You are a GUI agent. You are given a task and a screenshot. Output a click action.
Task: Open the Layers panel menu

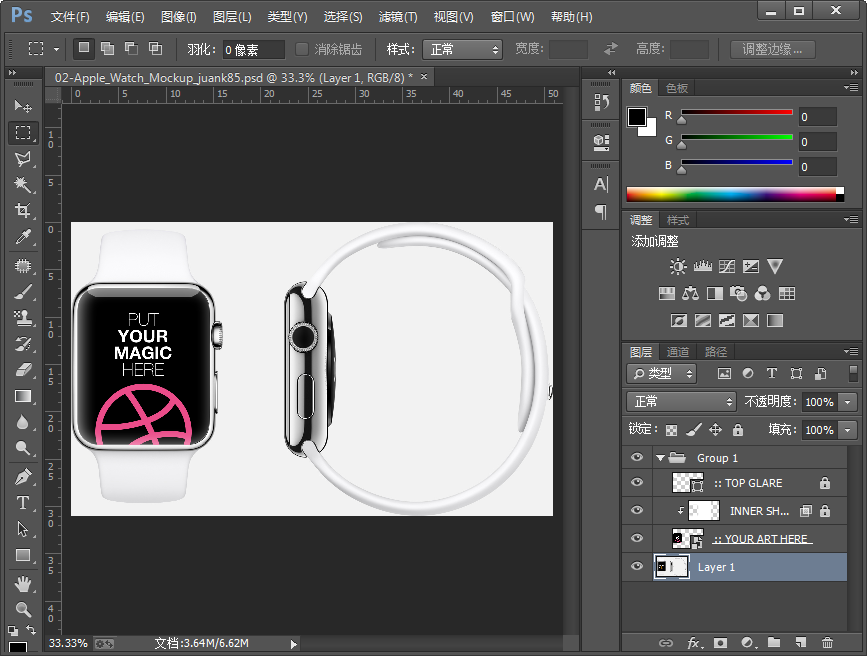click(851, 351)
